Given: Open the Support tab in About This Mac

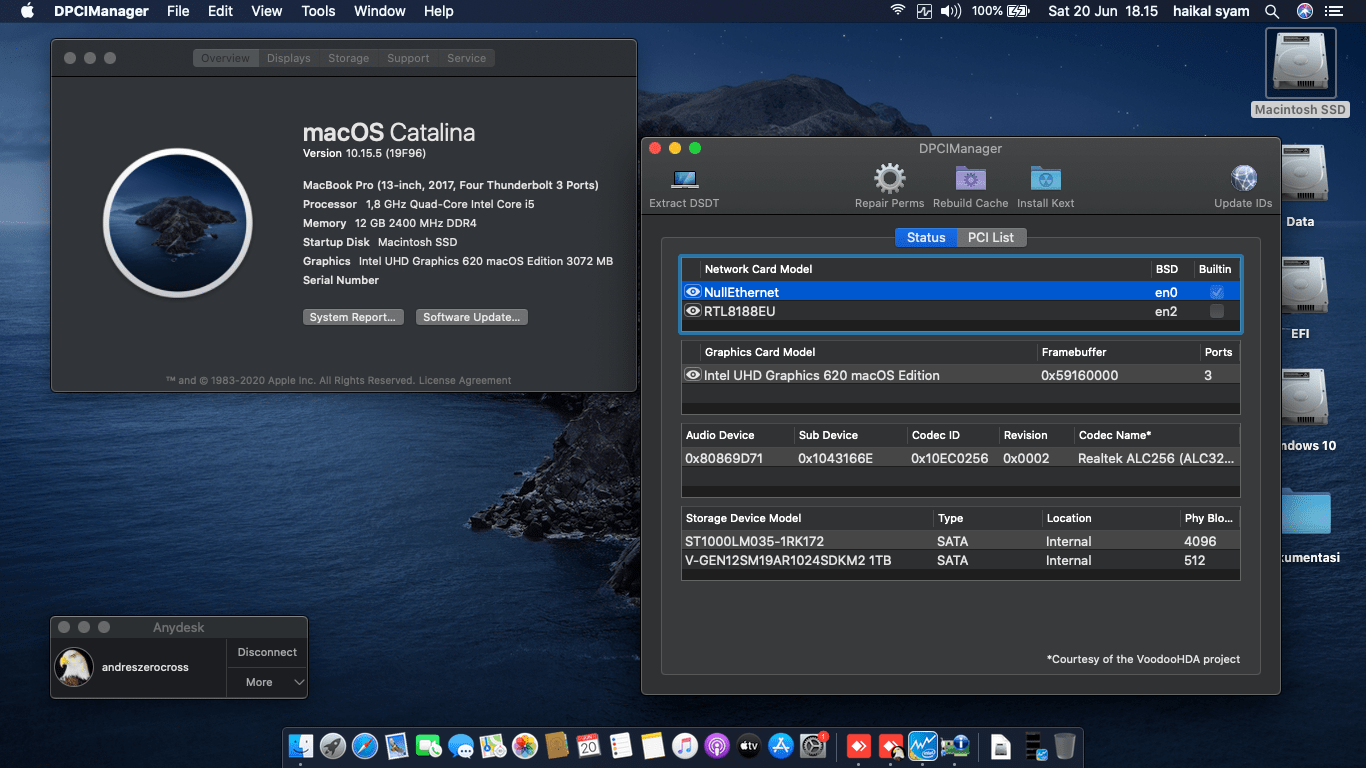Looking at the screenshot, I should pyautogui.click(x=408, y=58).
